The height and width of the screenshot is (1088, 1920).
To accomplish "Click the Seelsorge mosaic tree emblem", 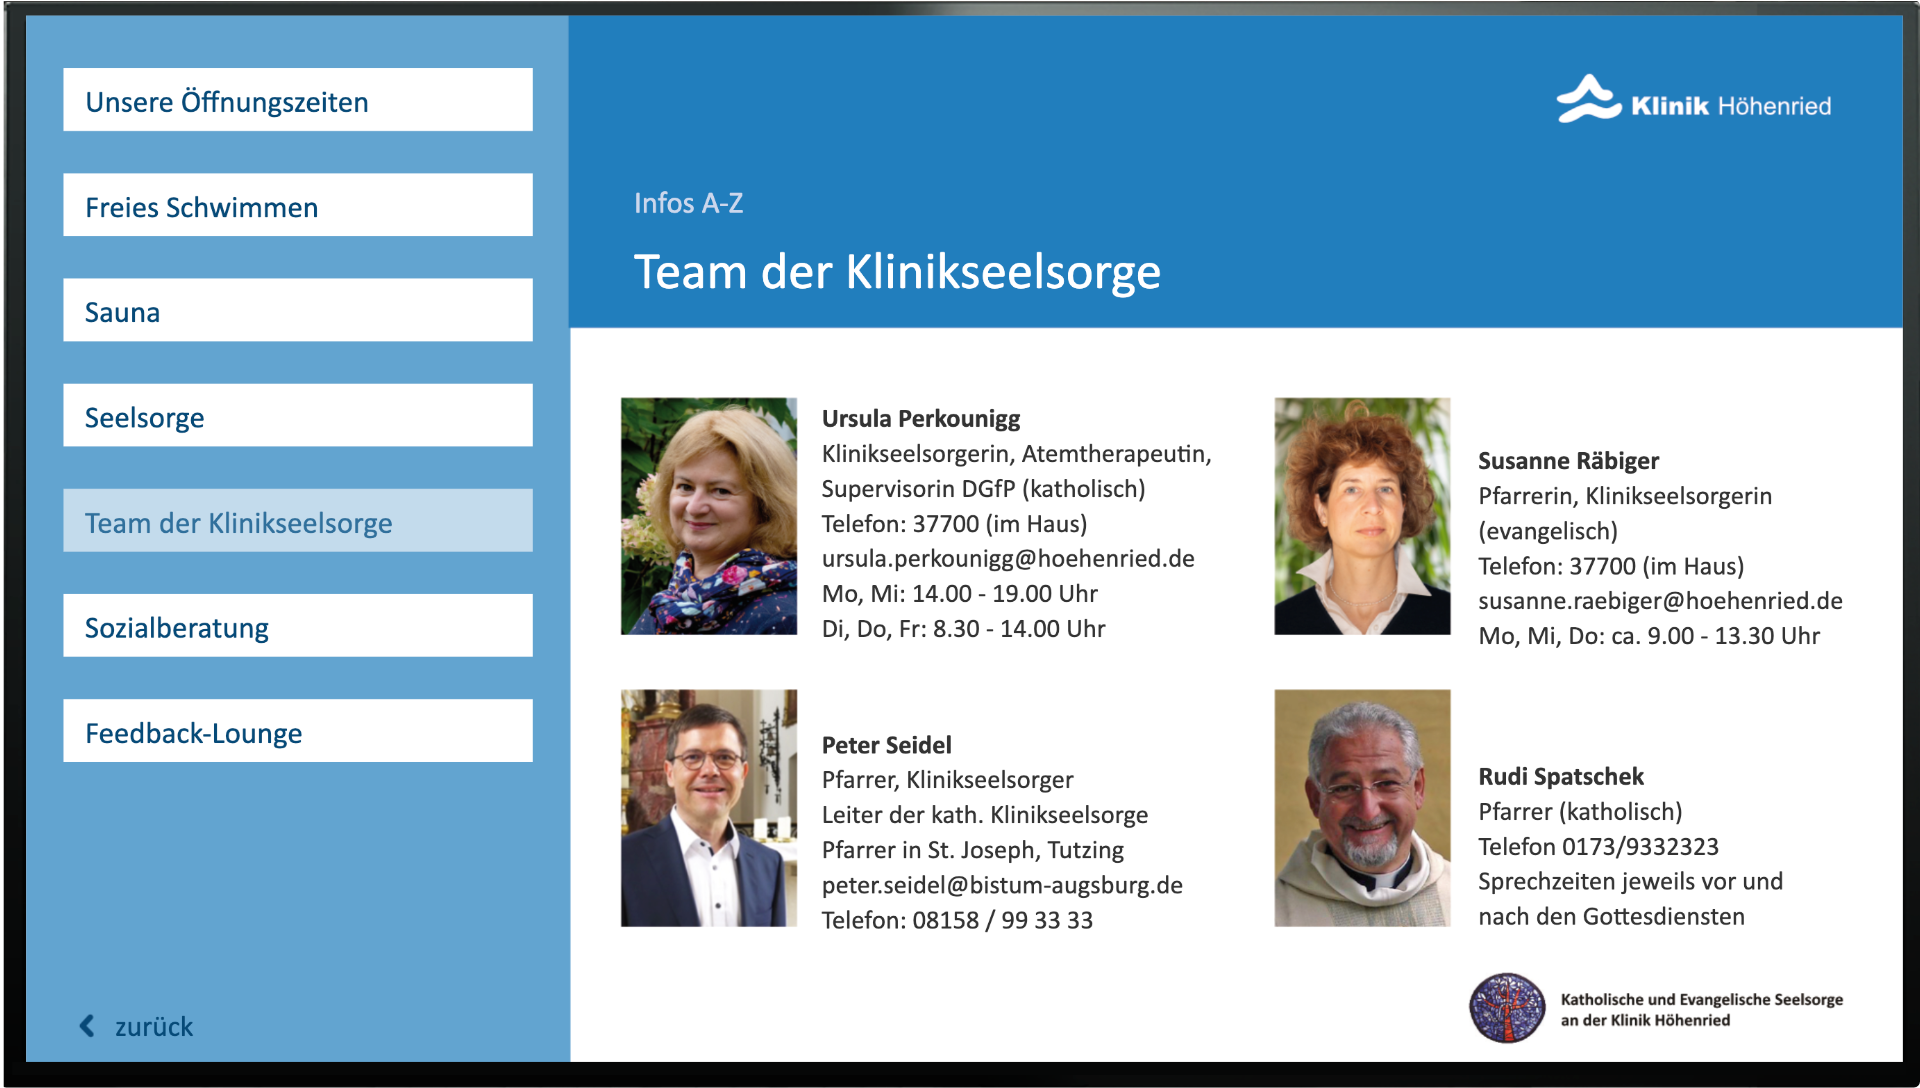I will tap(1507, 1008).
